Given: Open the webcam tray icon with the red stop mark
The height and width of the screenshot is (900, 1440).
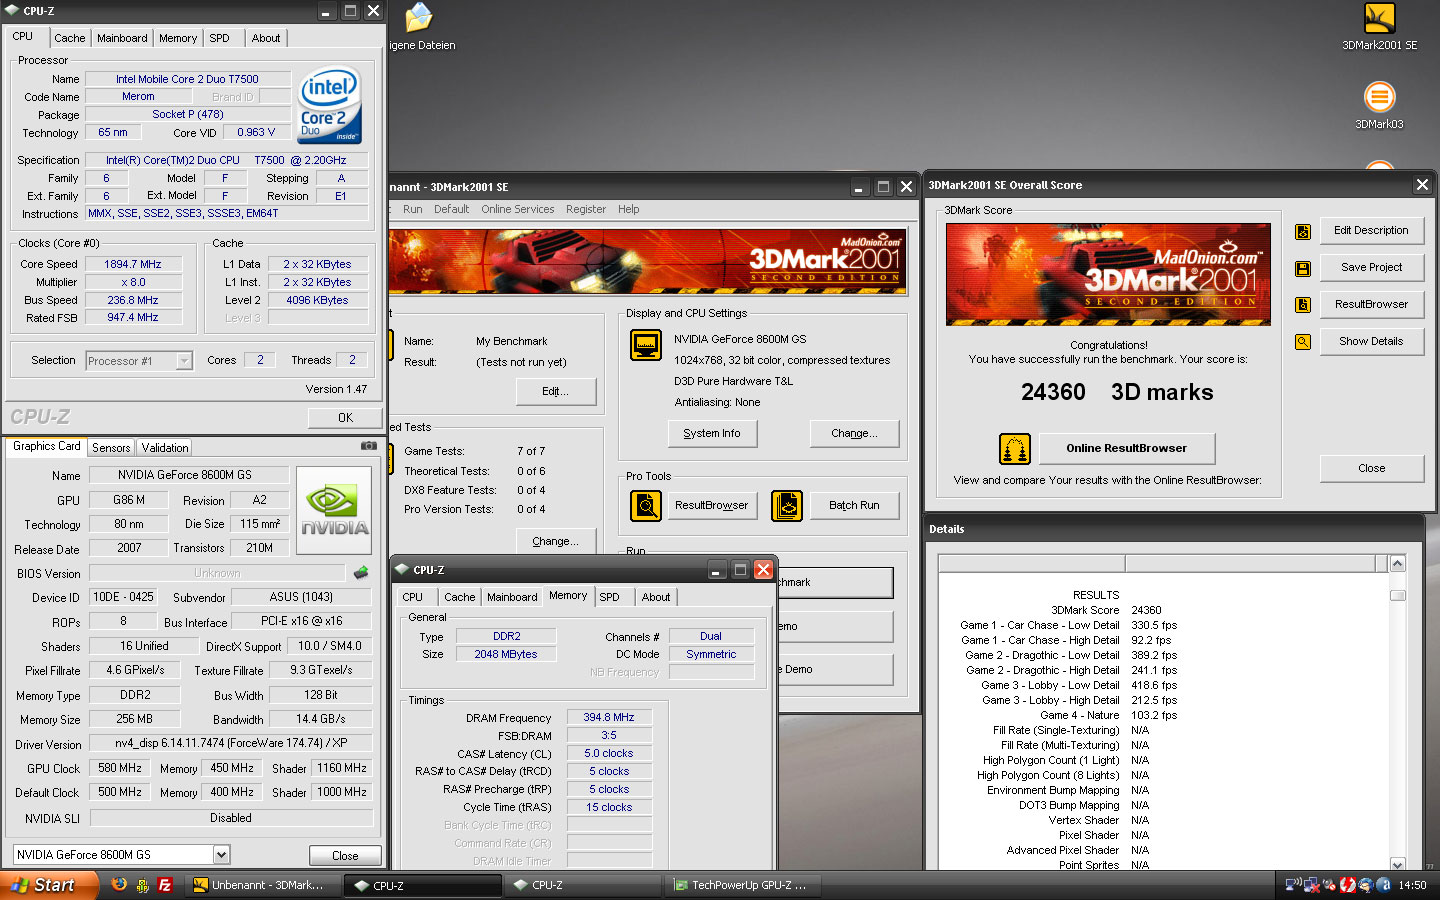Looking at the screenshot, I should (x=1329, y=885).
